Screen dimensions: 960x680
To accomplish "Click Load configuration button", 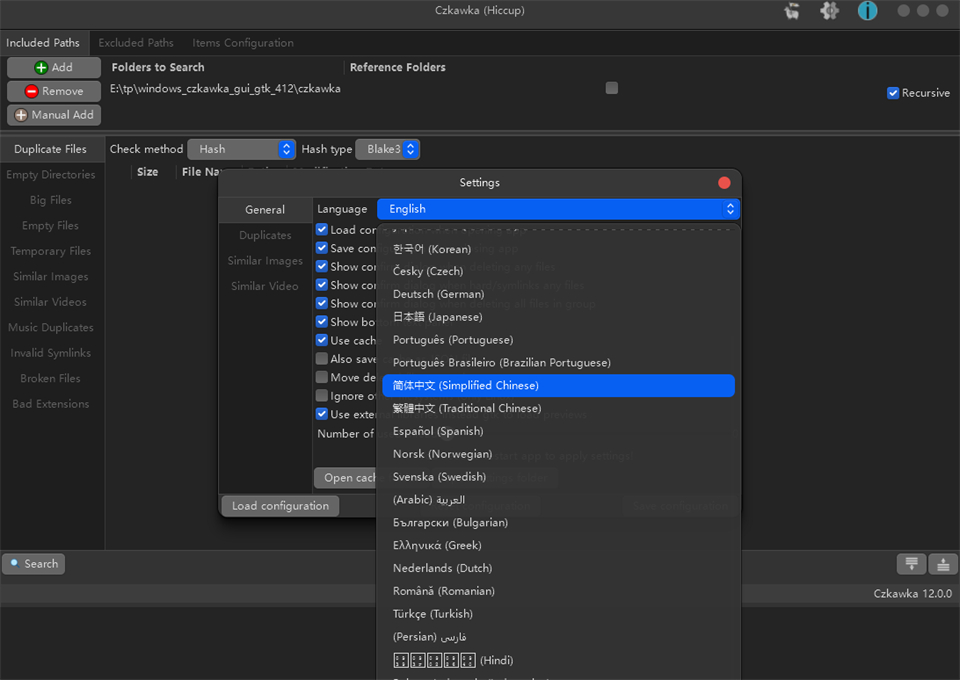I will (x=280, y=506).
